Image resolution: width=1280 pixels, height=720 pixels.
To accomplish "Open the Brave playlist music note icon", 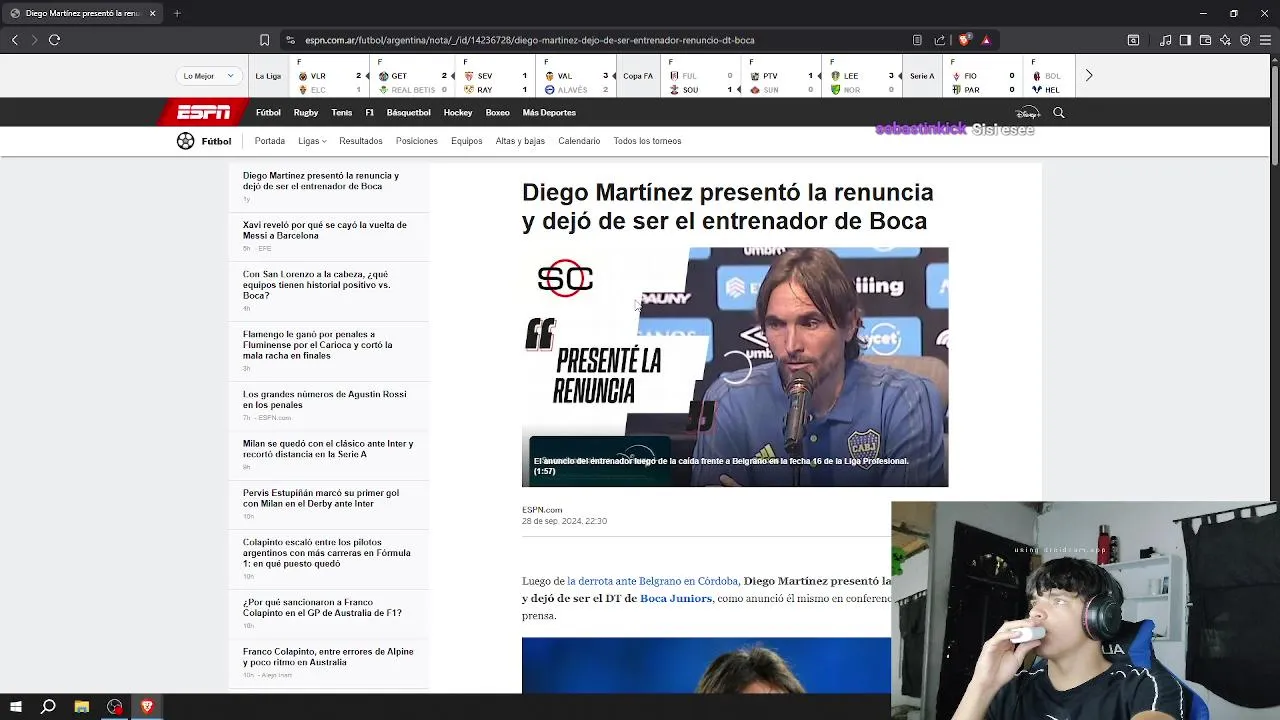I will coord(1166,40).
